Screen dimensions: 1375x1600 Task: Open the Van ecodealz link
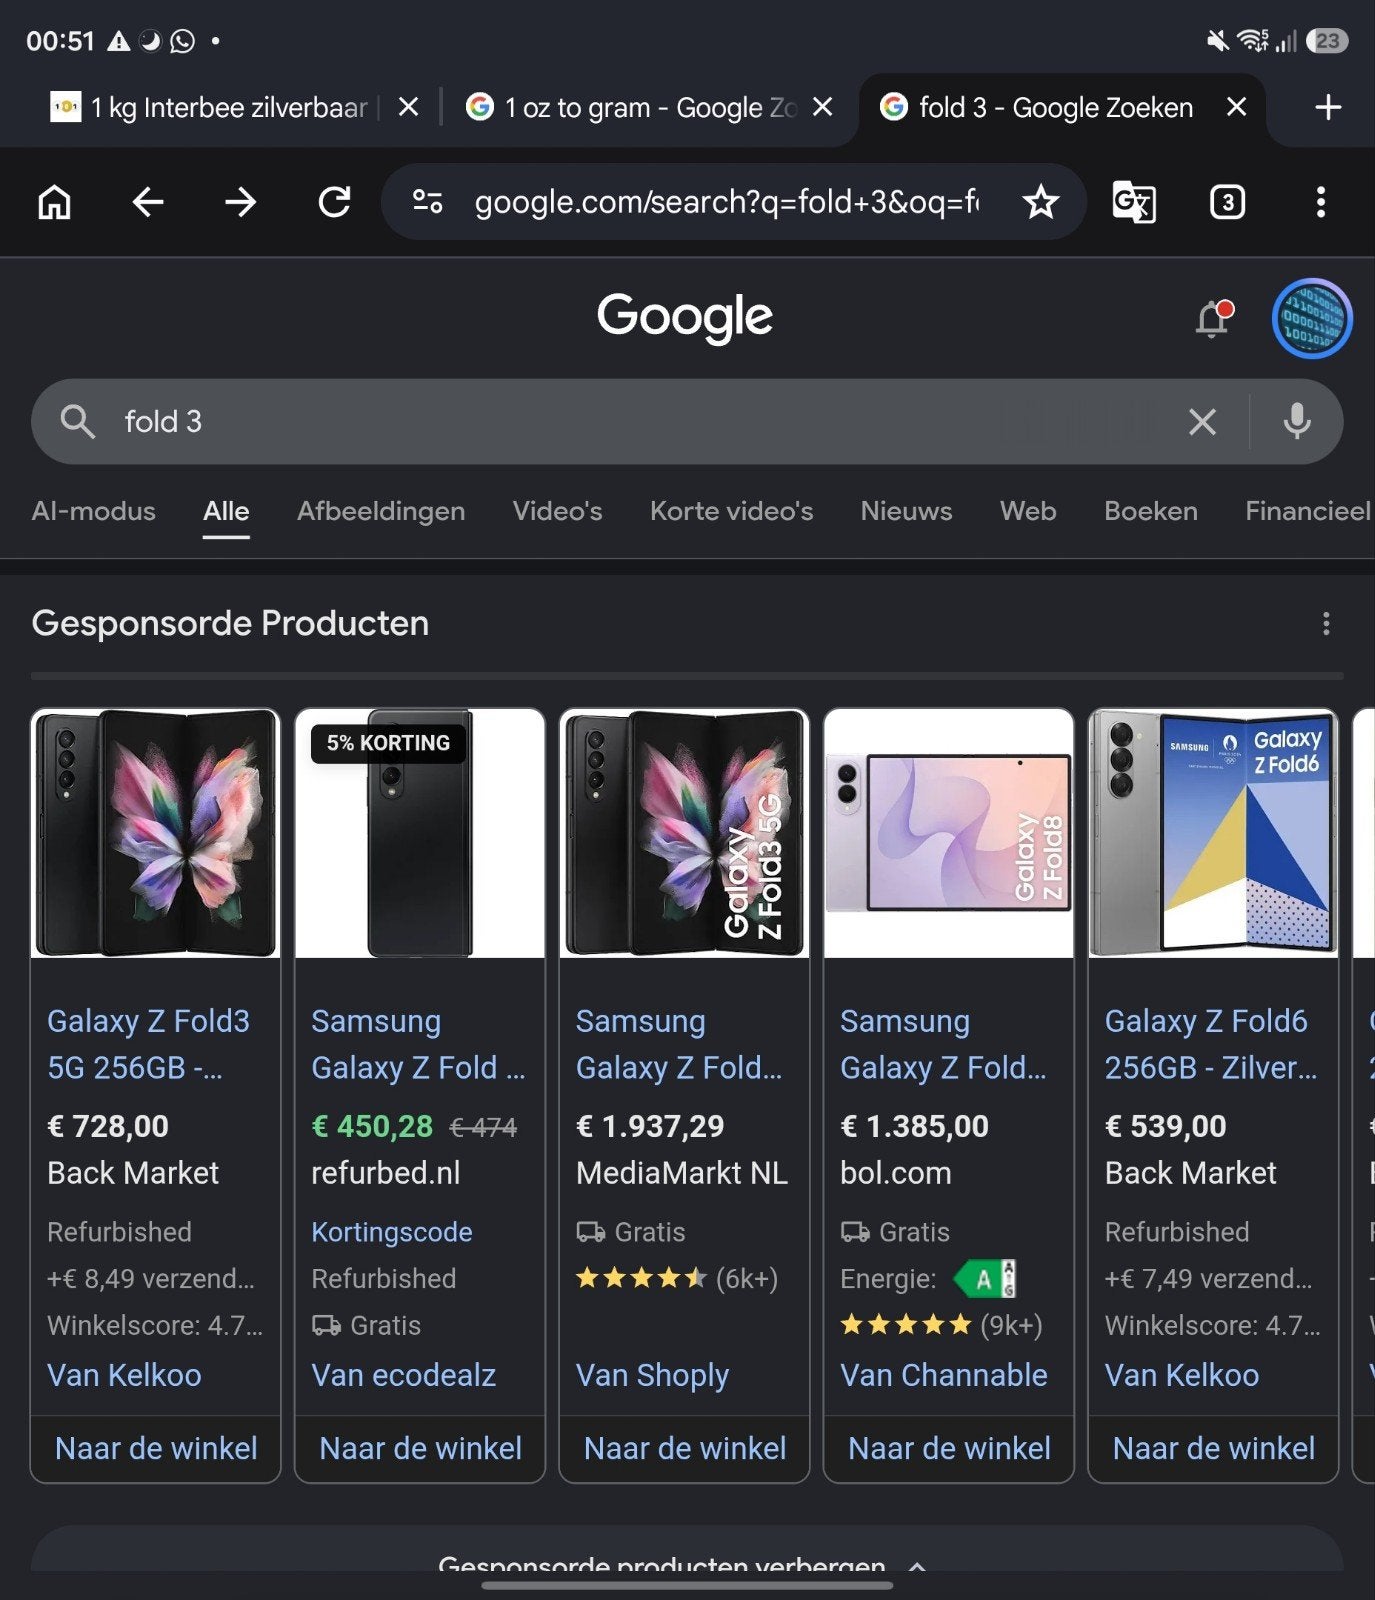coord(404,1375)
